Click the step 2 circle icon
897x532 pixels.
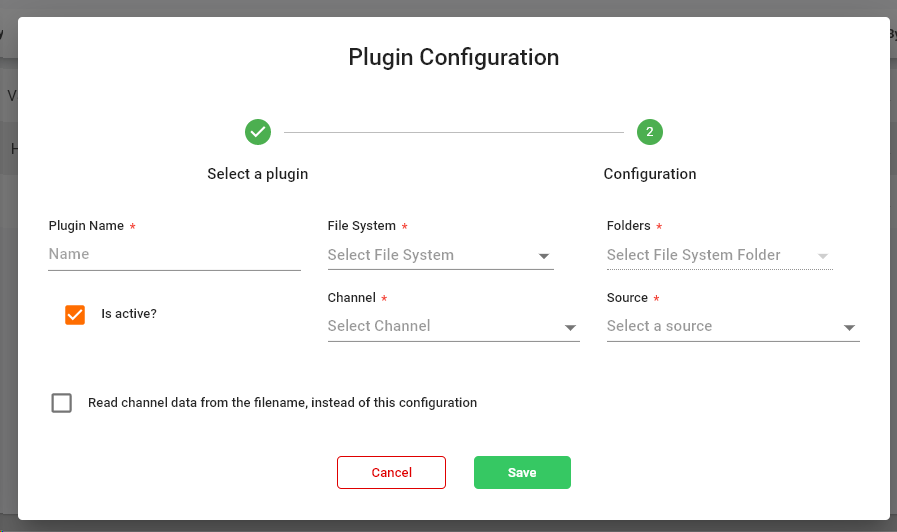coord(650,132)
